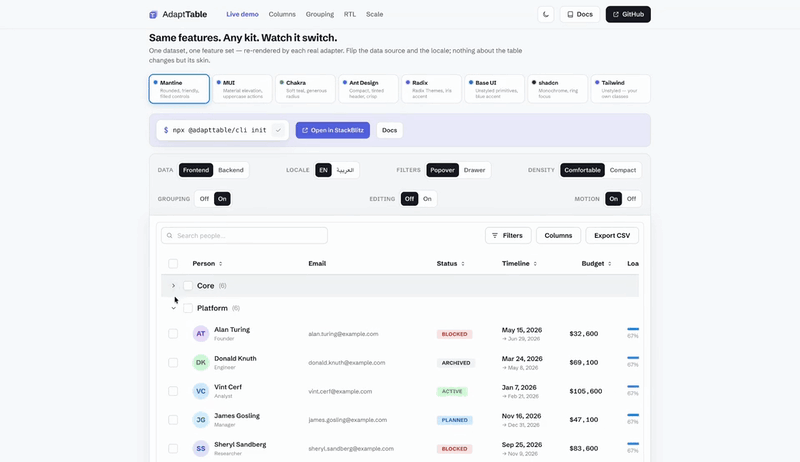Click Docs button beside StackBlitz
The width and height of the screenshot is (800, 462).
point(389,130)
